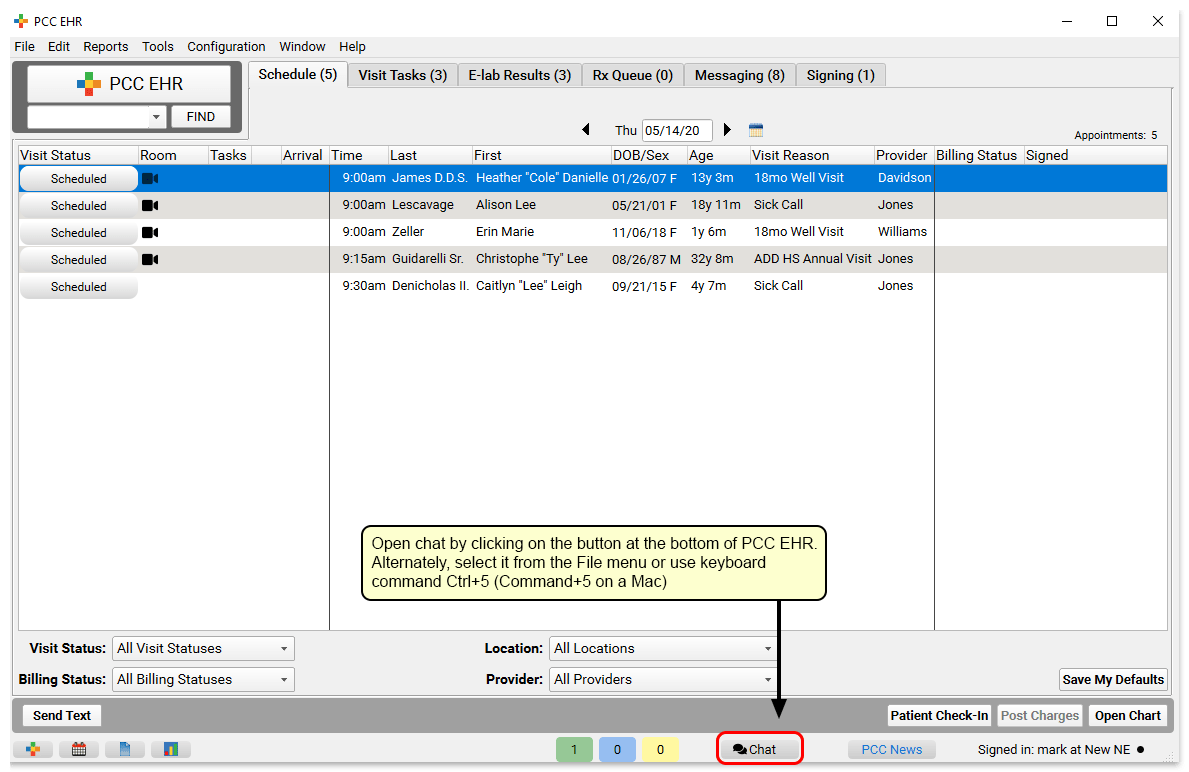The width and height of the screenshot is (1189, 772).
Task: Switch to the E-lab Results (3) tab
Action: (519, 75)
